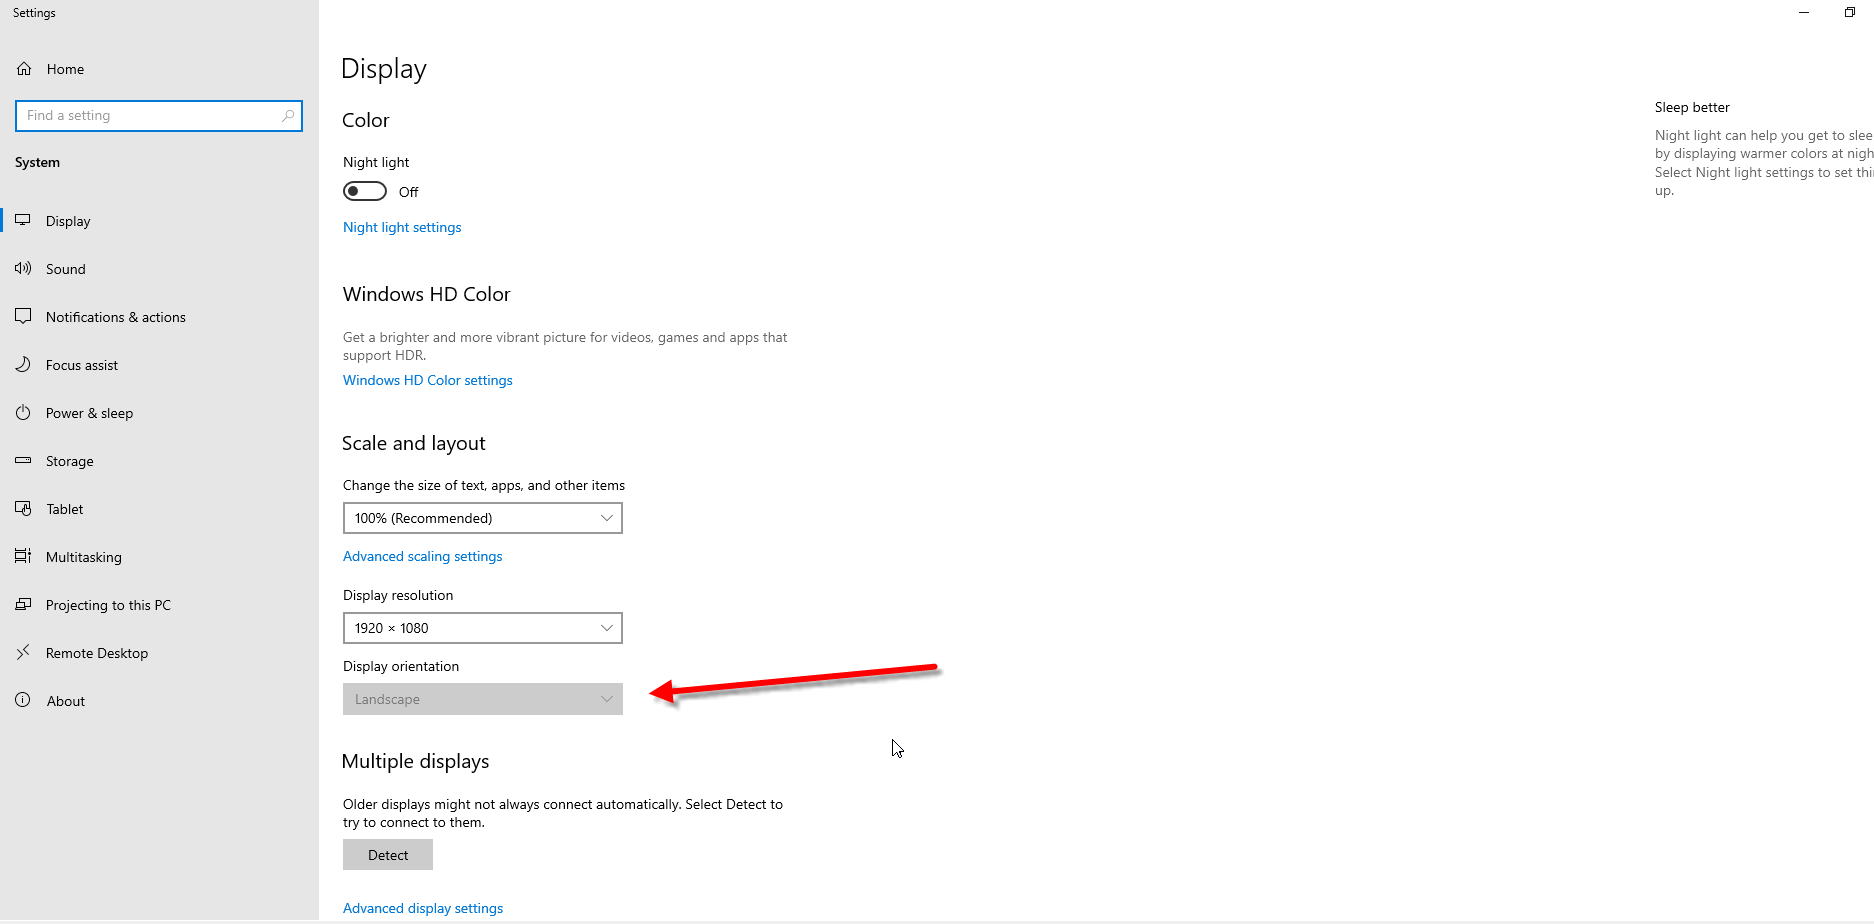1874x924 pixels.
Task: Toggle the Night light switch
Action: pos(365,191)
